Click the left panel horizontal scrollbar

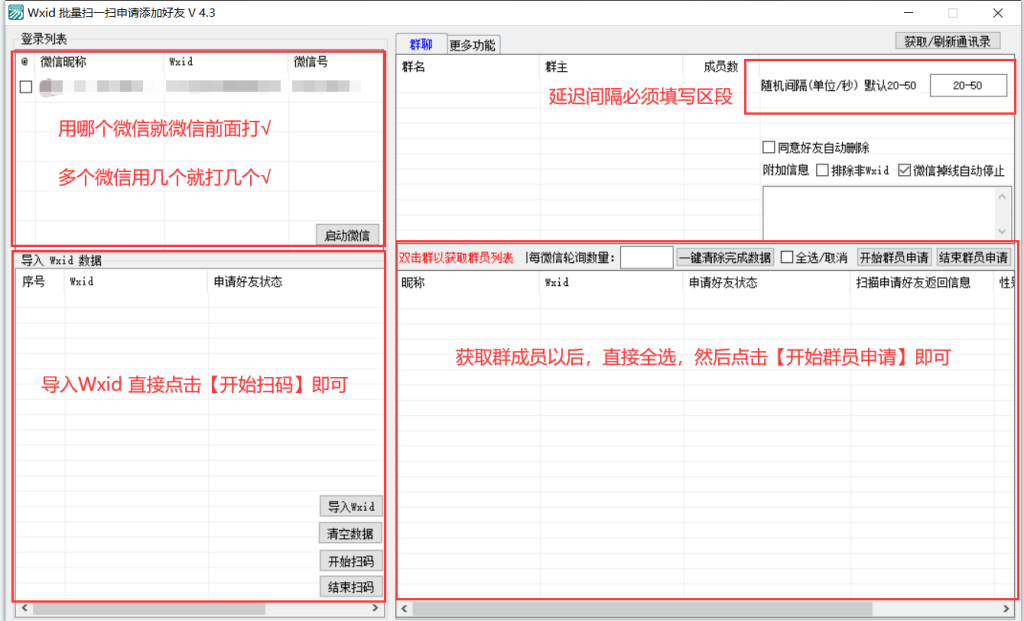150,608
